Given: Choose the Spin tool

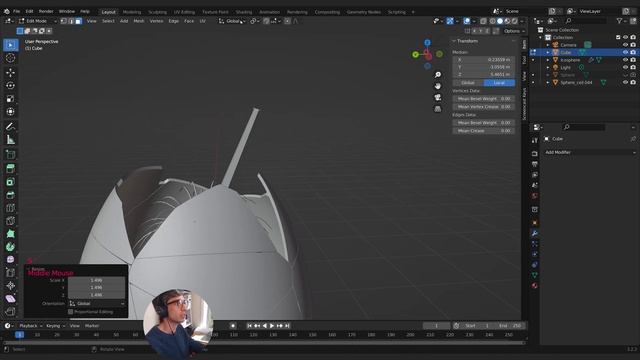Looking at the screenshot, I should pyautogui.click(x=11, y=247).
